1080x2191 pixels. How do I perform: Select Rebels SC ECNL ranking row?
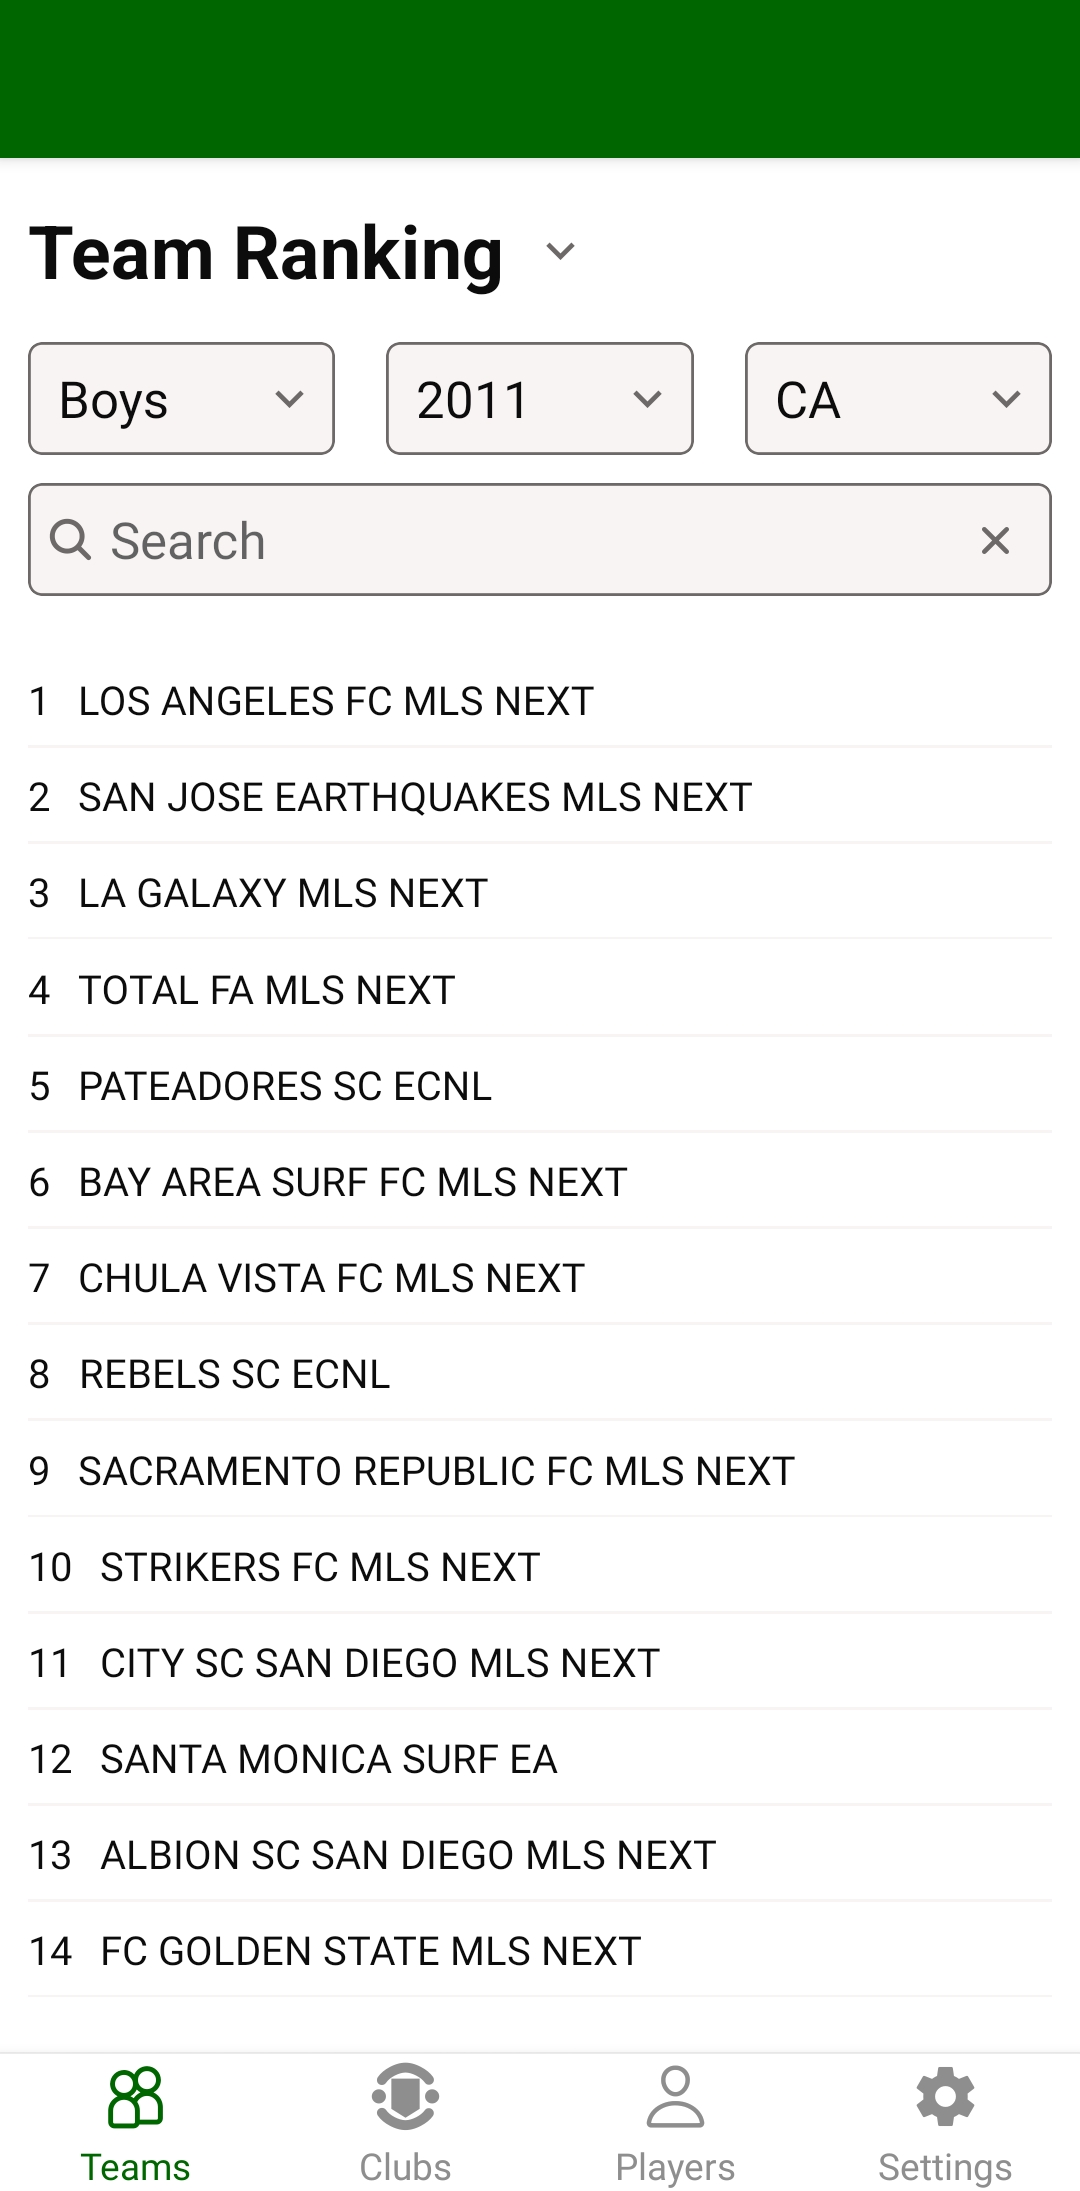(x=234, y=1374)
